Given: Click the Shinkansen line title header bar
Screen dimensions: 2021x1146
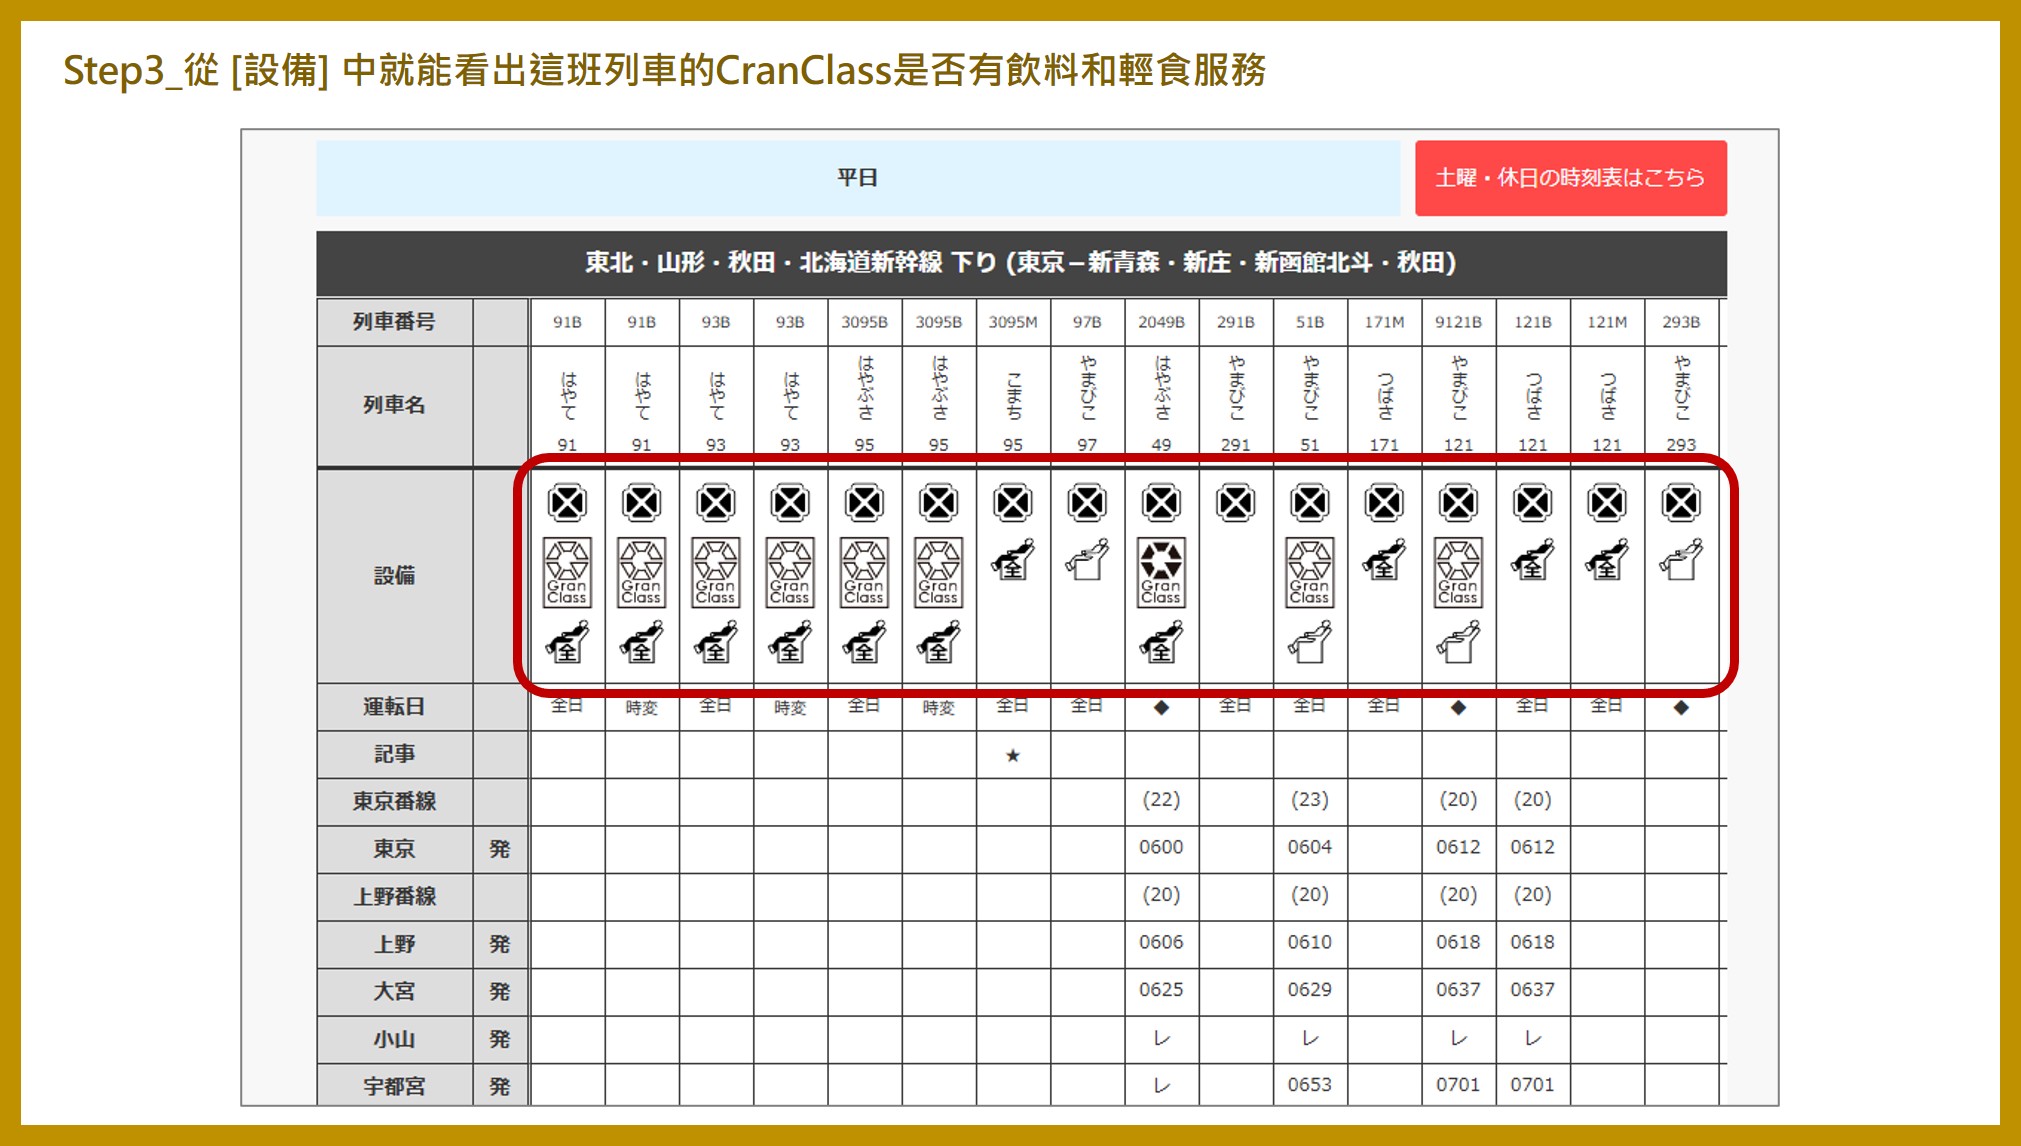Looking at the screenshot, I should pyautogui.click(x=1020, y=263).
